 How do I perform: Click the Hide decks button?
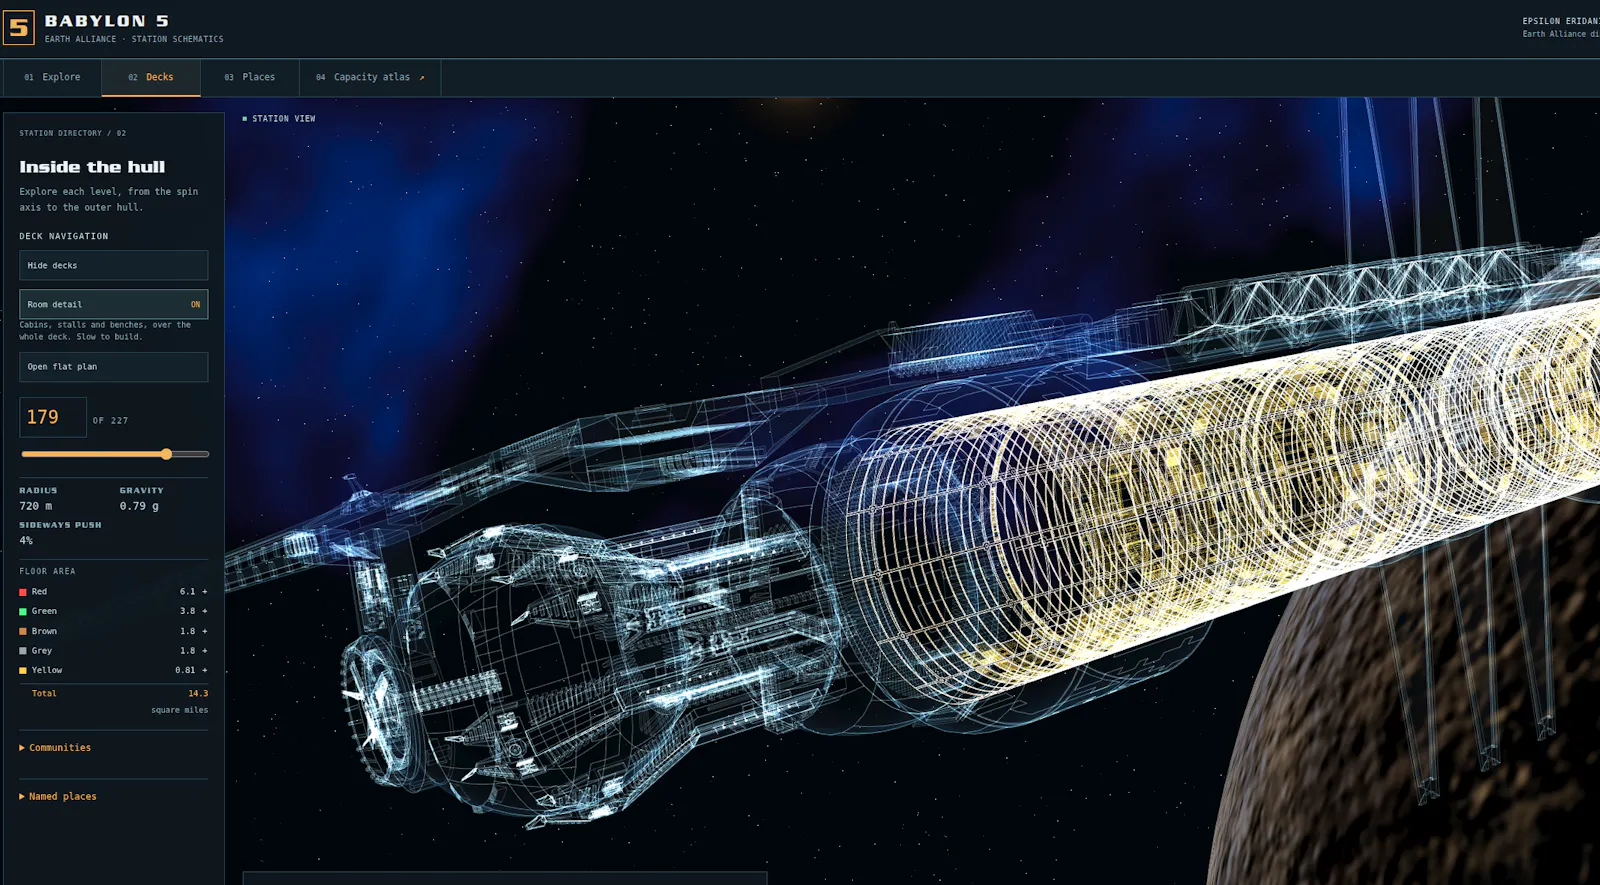(x=114, y=265)
